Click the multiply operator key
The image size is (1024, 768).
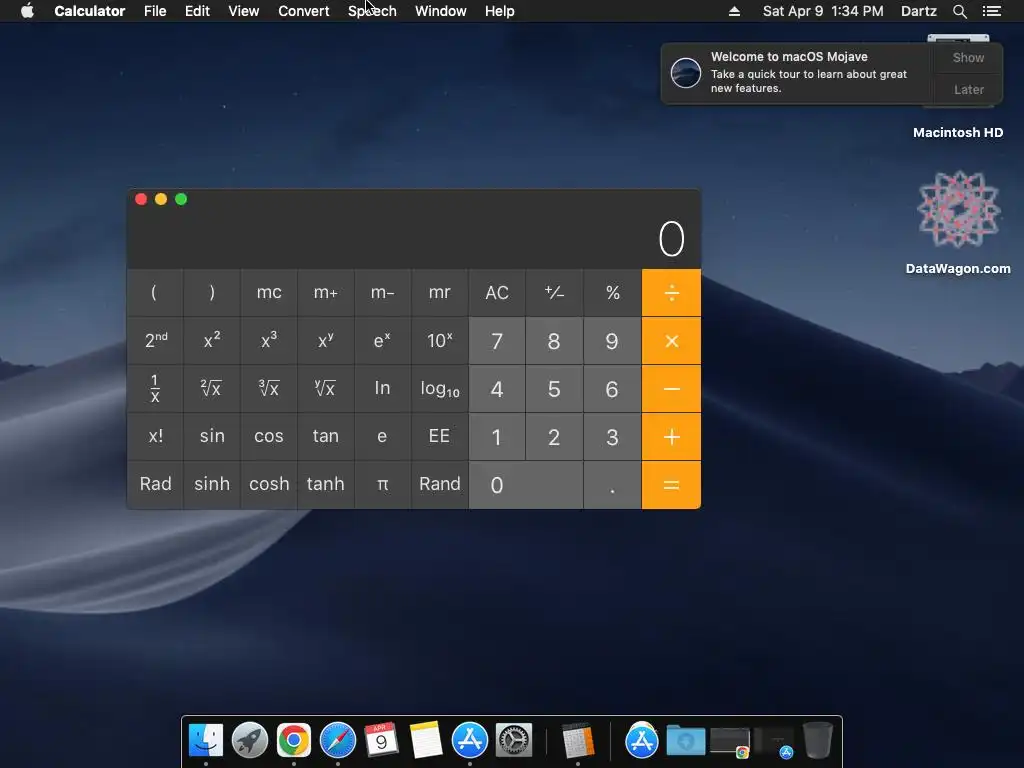tap(671, 341)
